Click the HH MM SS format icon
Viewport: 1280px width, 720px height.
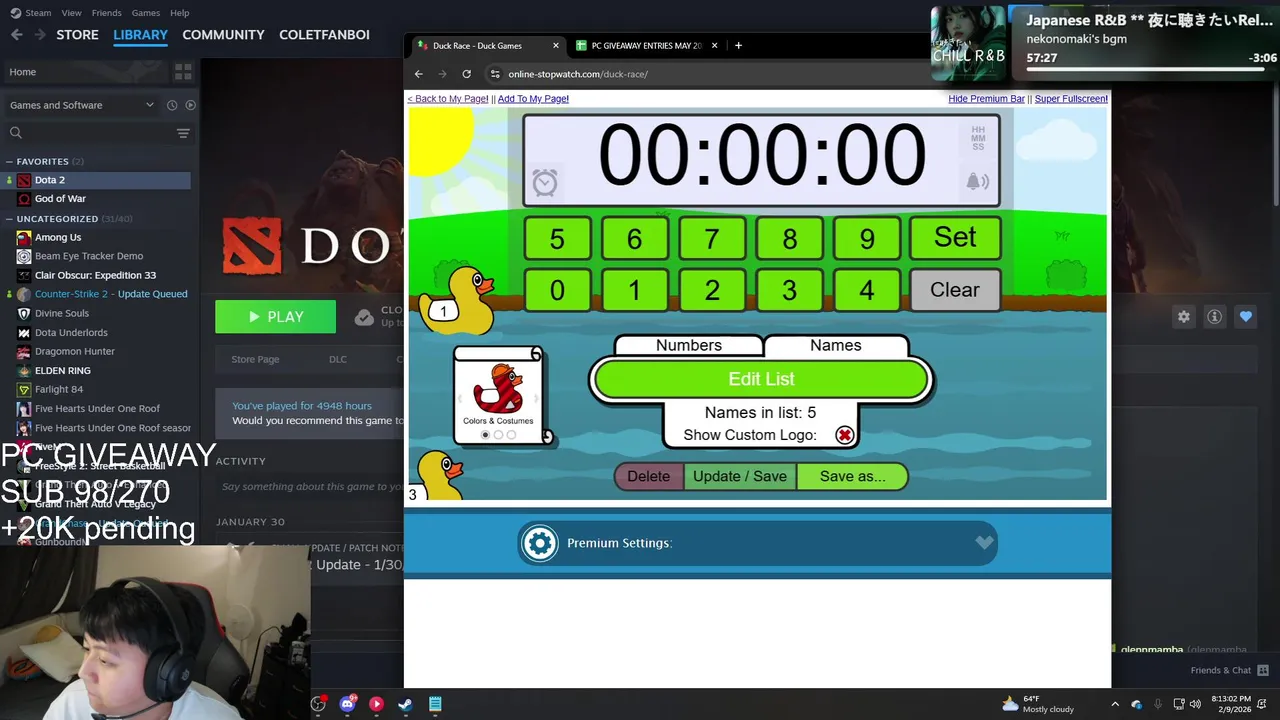click(x=978, y=138)
